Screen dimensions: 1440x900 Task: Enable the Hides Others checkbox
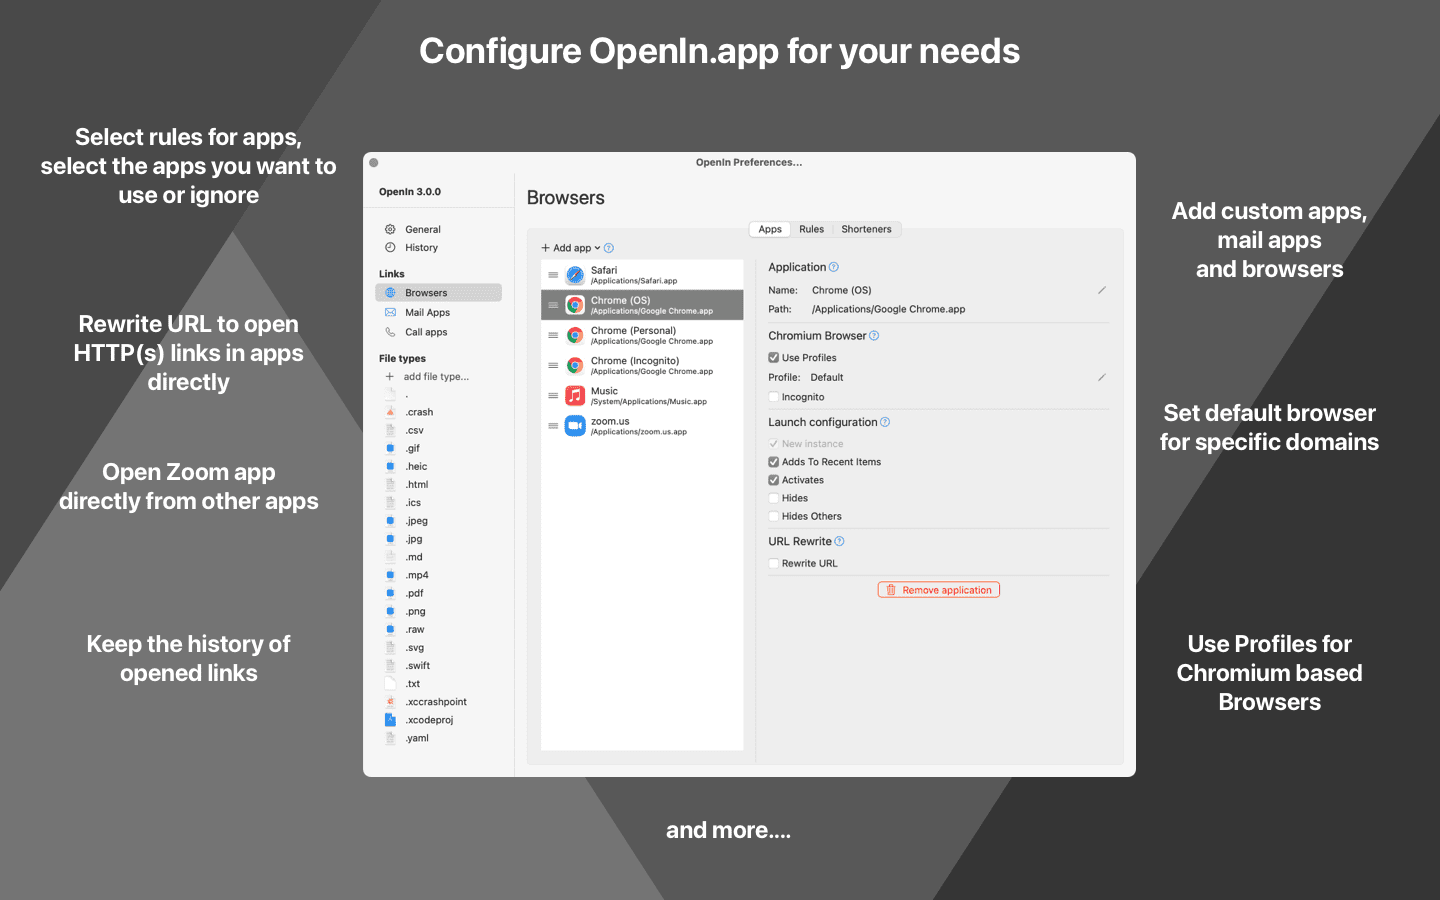[x=773, y=516]
